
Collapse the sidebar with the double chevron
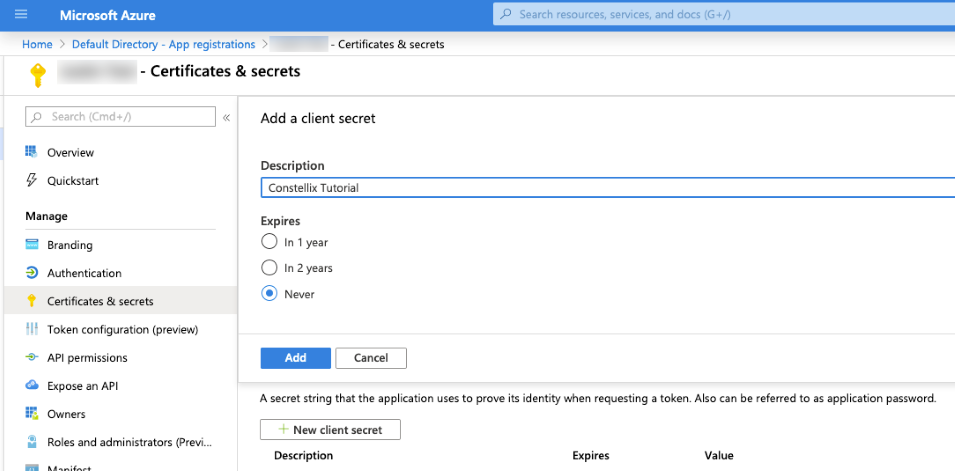[227, 117]
